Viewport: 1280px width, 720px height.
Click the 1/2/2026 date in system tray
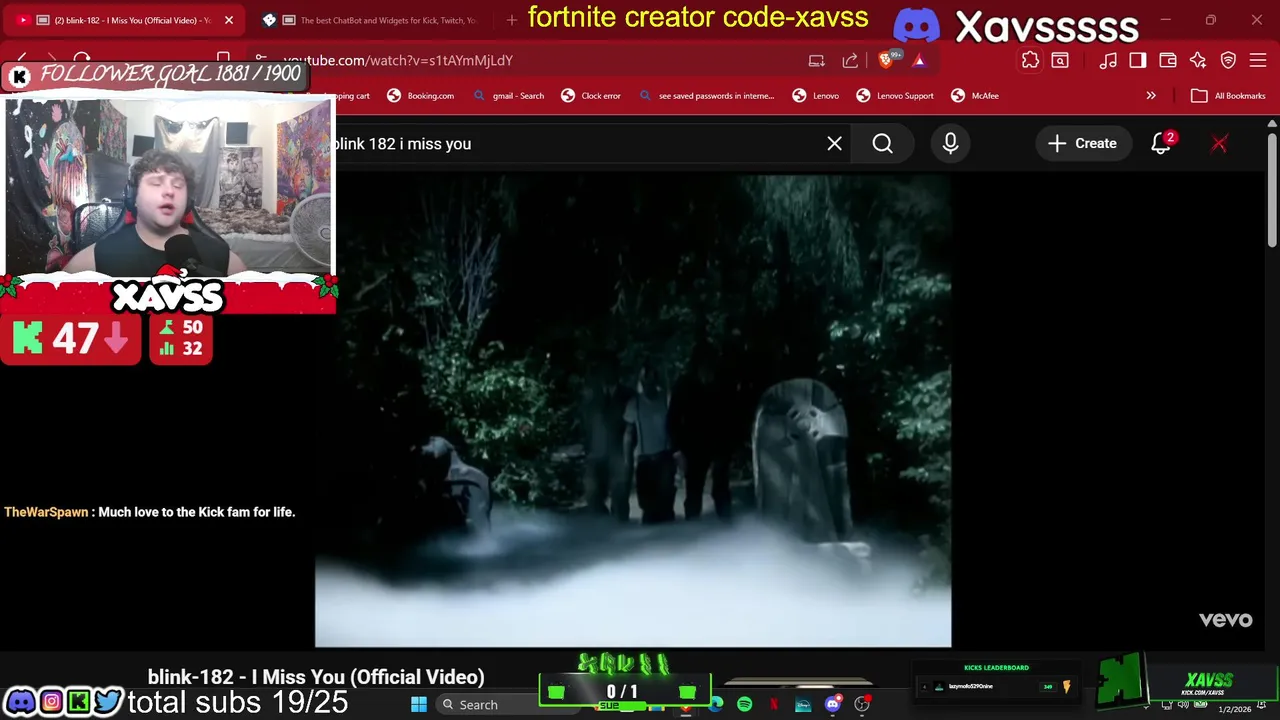tap(1234, 709)
